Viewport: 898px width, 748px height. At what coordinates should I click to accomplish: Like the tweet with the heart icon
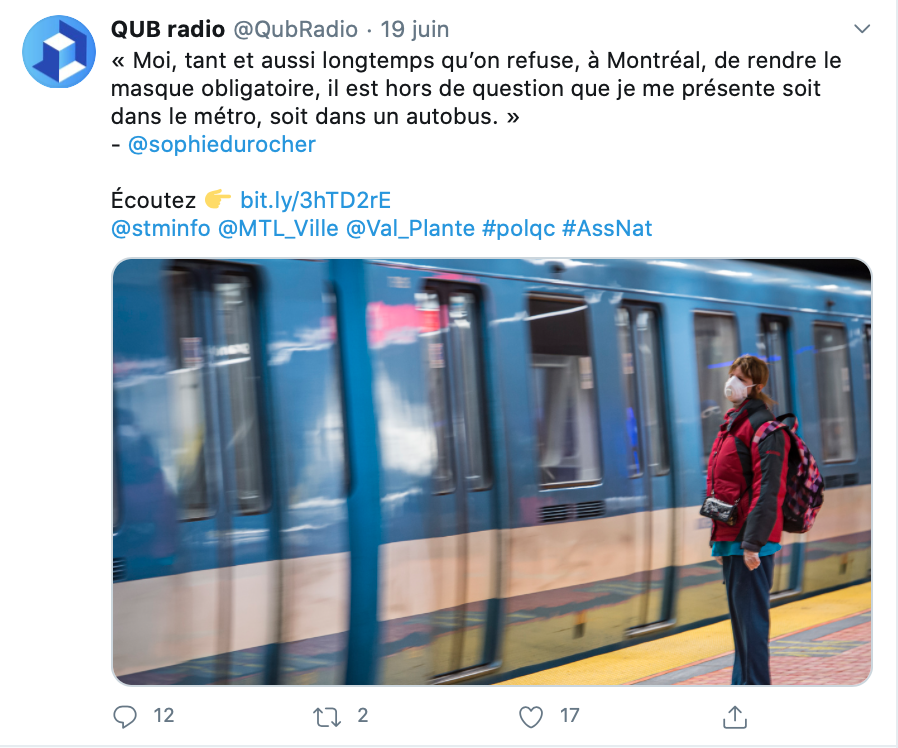pyautogui.click(x=530, y=717)
